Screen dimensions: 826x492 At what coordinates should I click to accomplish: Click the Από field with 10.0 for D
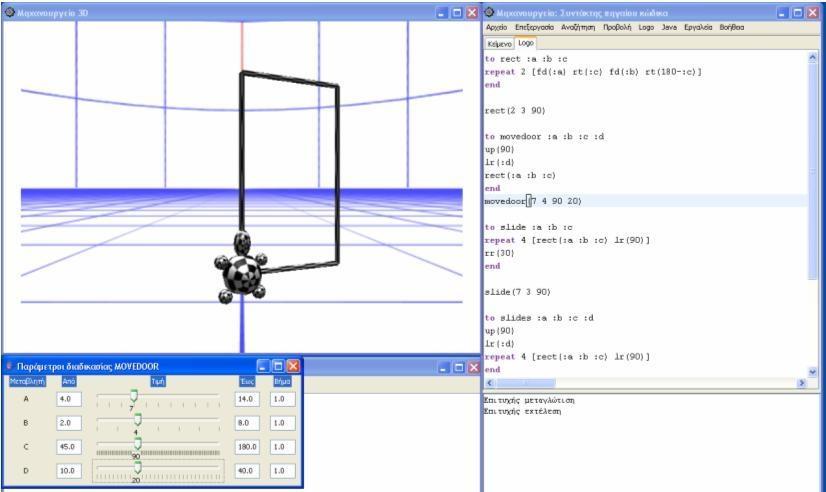(69, 470)
